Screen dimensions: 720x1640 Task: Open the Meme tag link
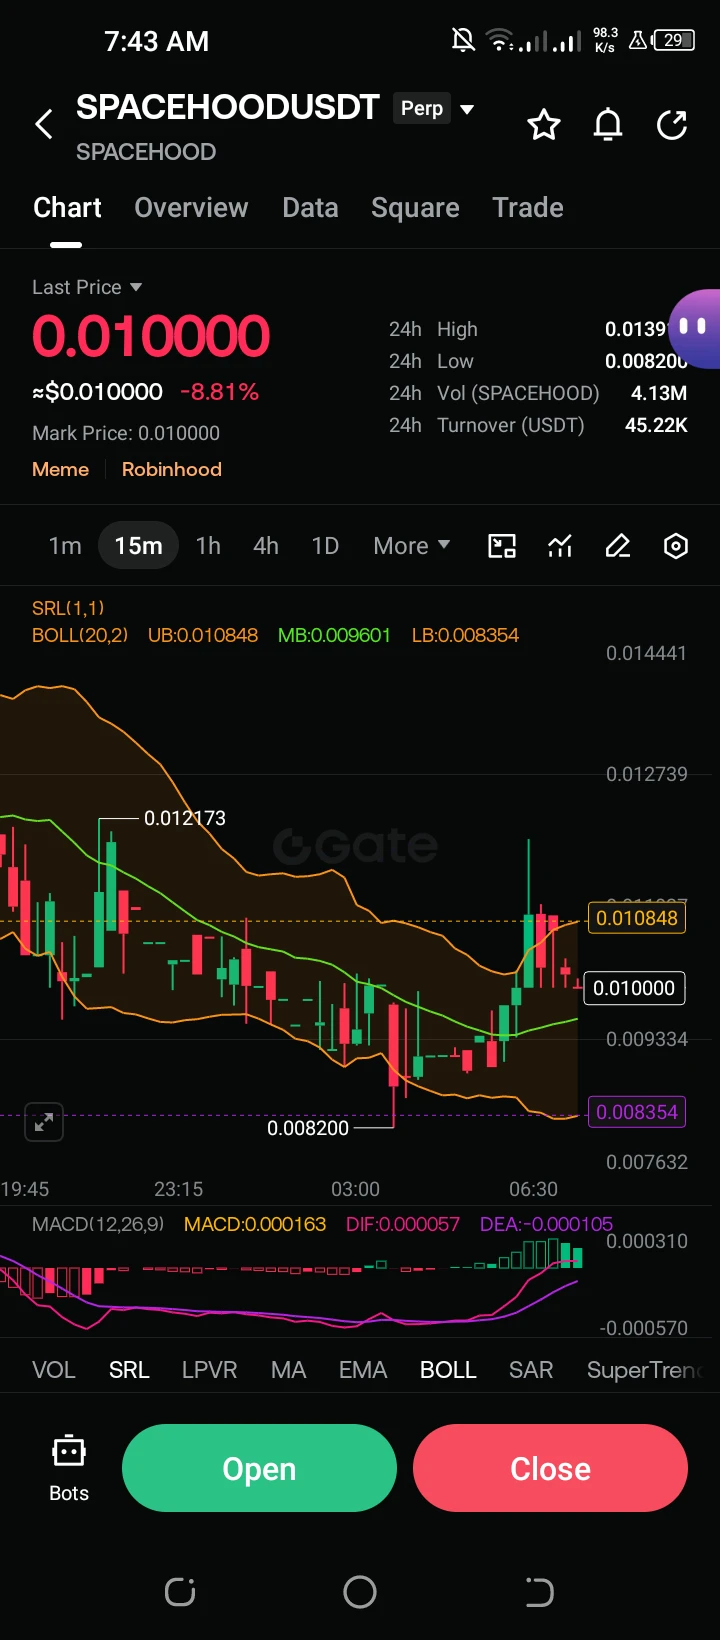pyautogui.click(x=60, y=469)
